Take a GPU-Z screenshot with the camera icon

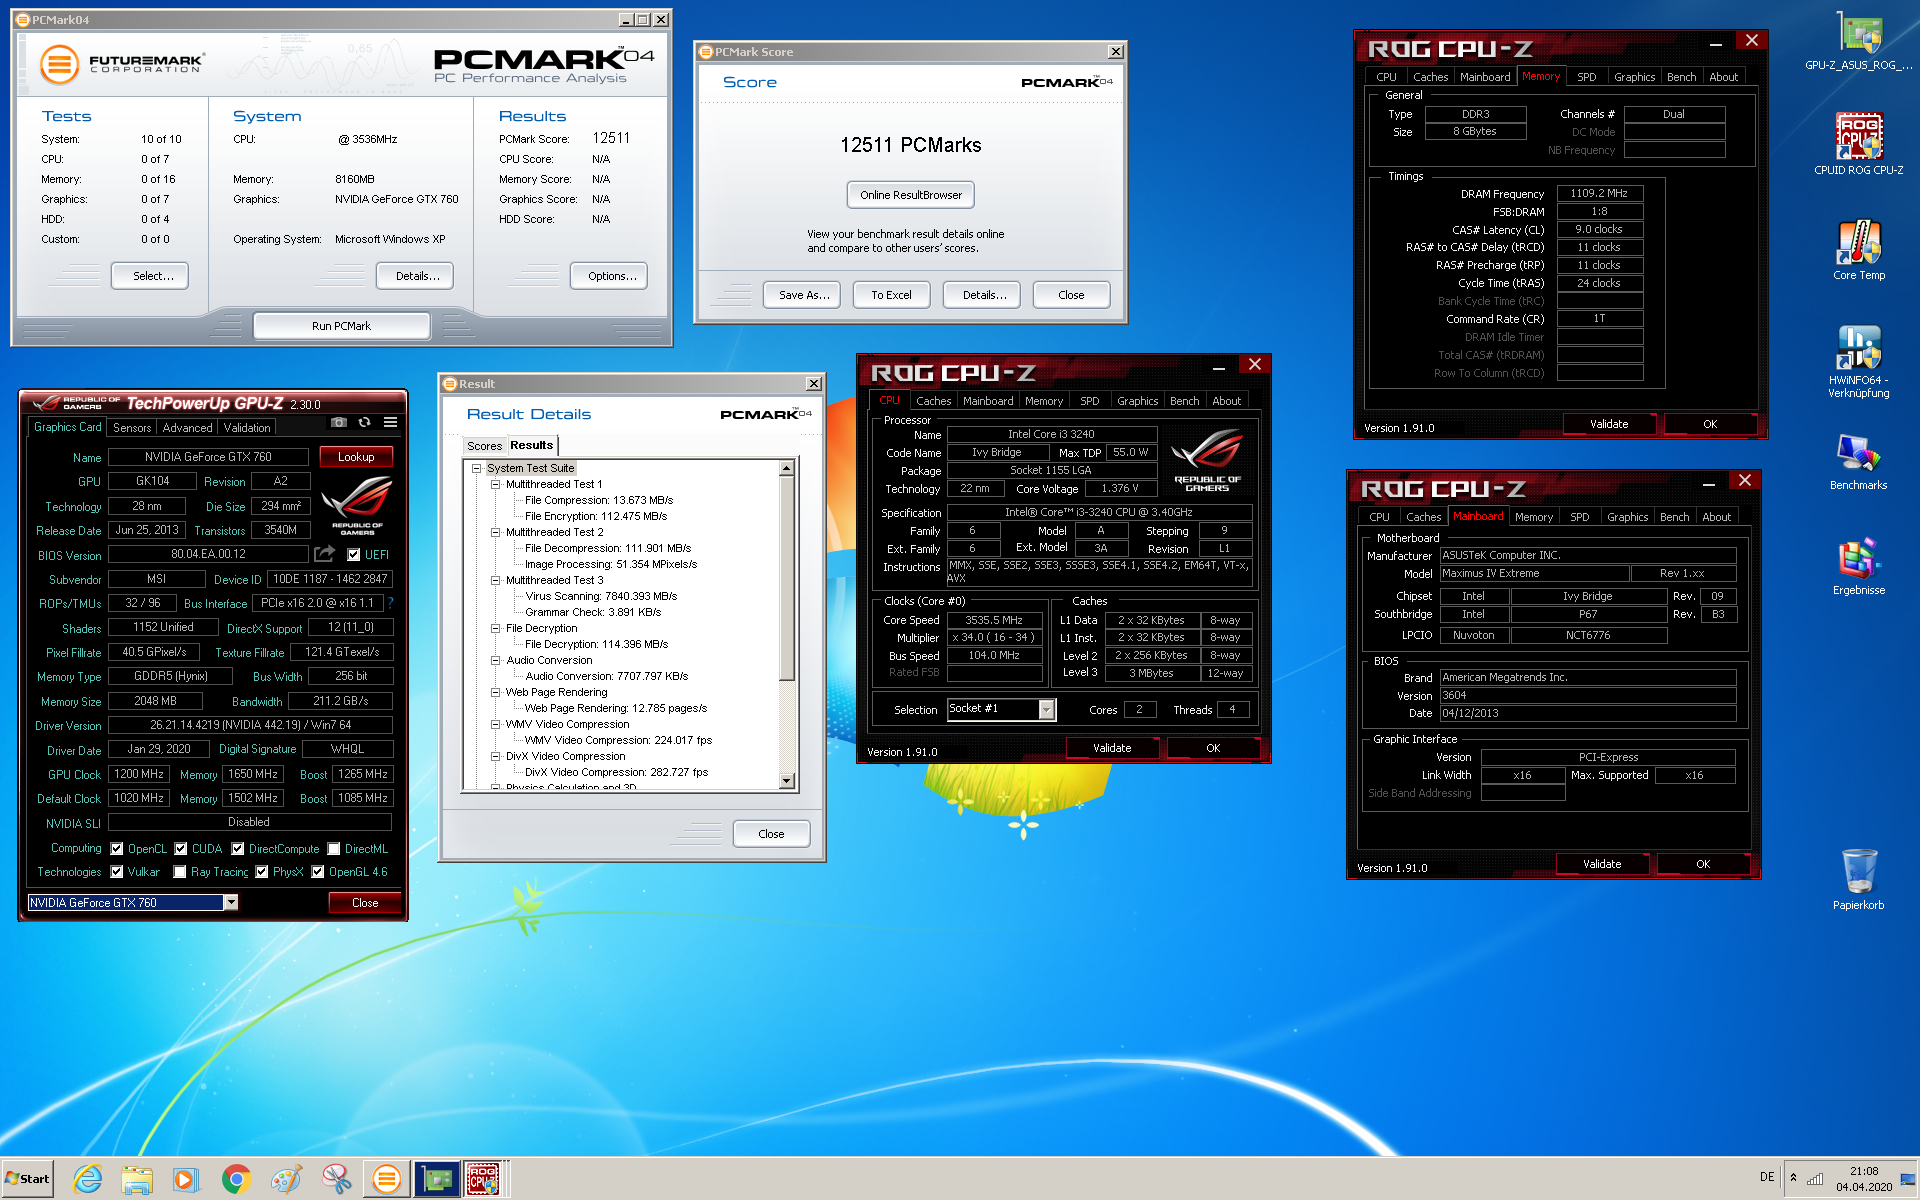click(x=339, y=422)
